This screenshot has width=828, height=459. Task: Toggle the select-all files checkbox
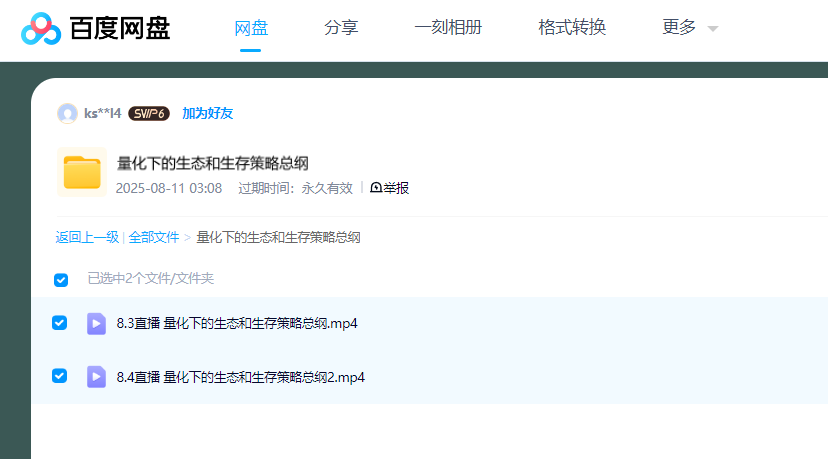click(x=61, y=280)
